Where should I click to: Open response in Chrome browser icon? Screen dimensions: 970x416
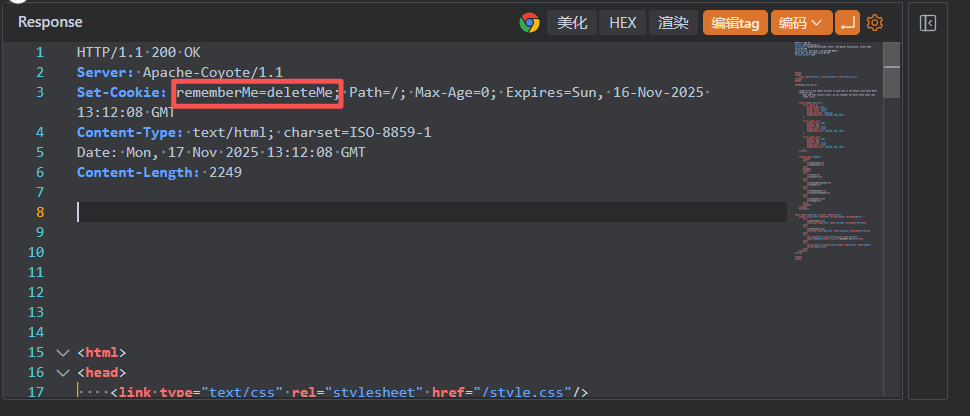[x=529, y=22]
